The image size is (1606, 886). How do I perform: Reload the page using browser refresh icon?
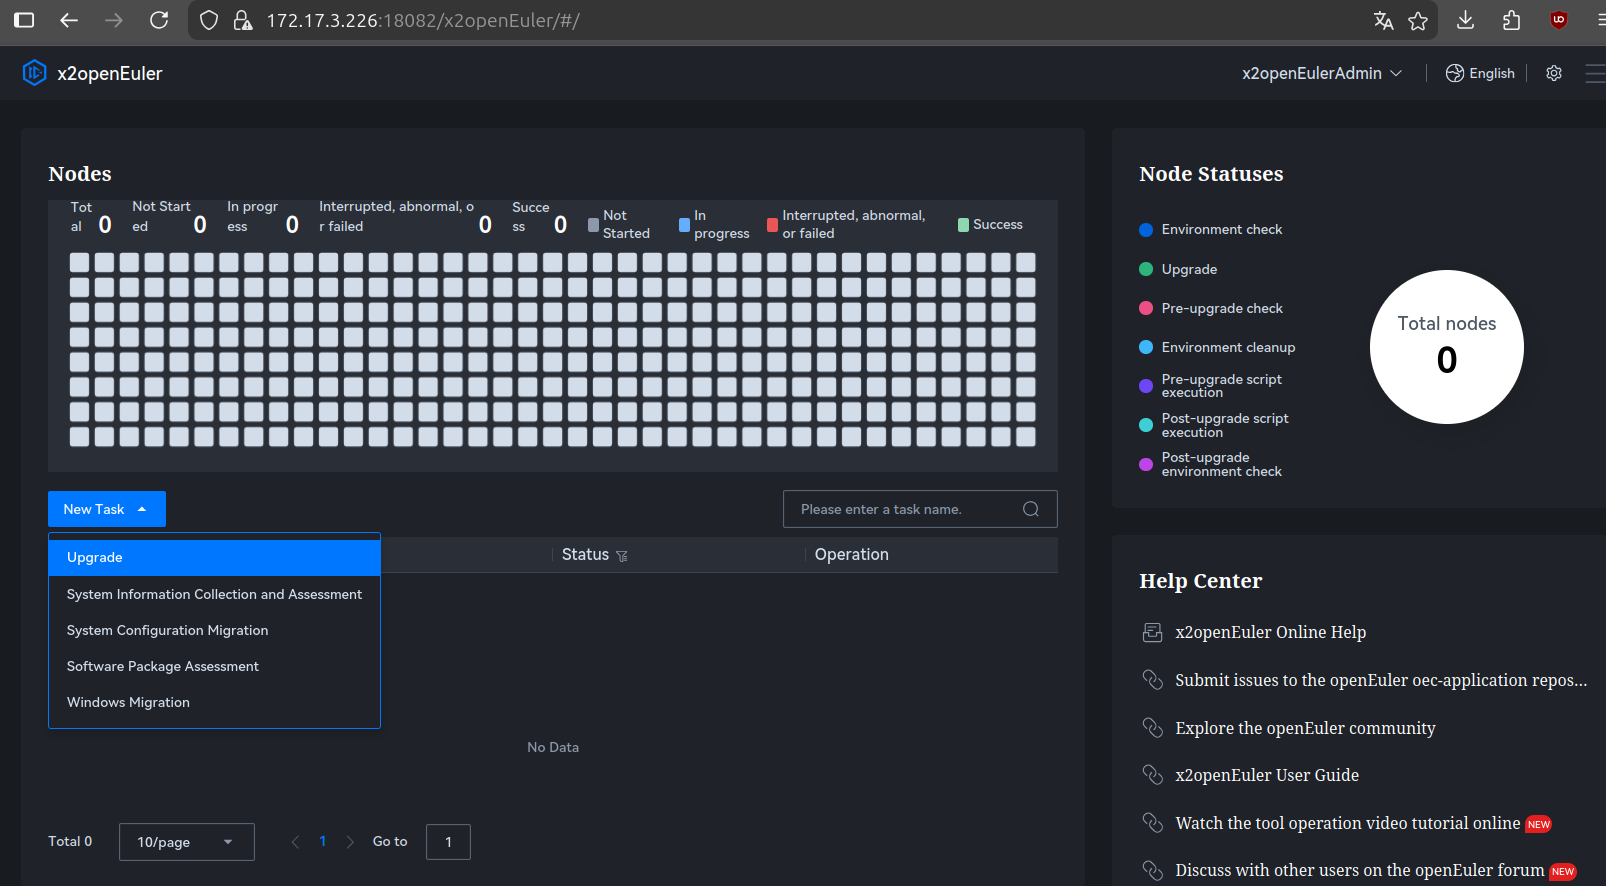(x=159, y=20)
